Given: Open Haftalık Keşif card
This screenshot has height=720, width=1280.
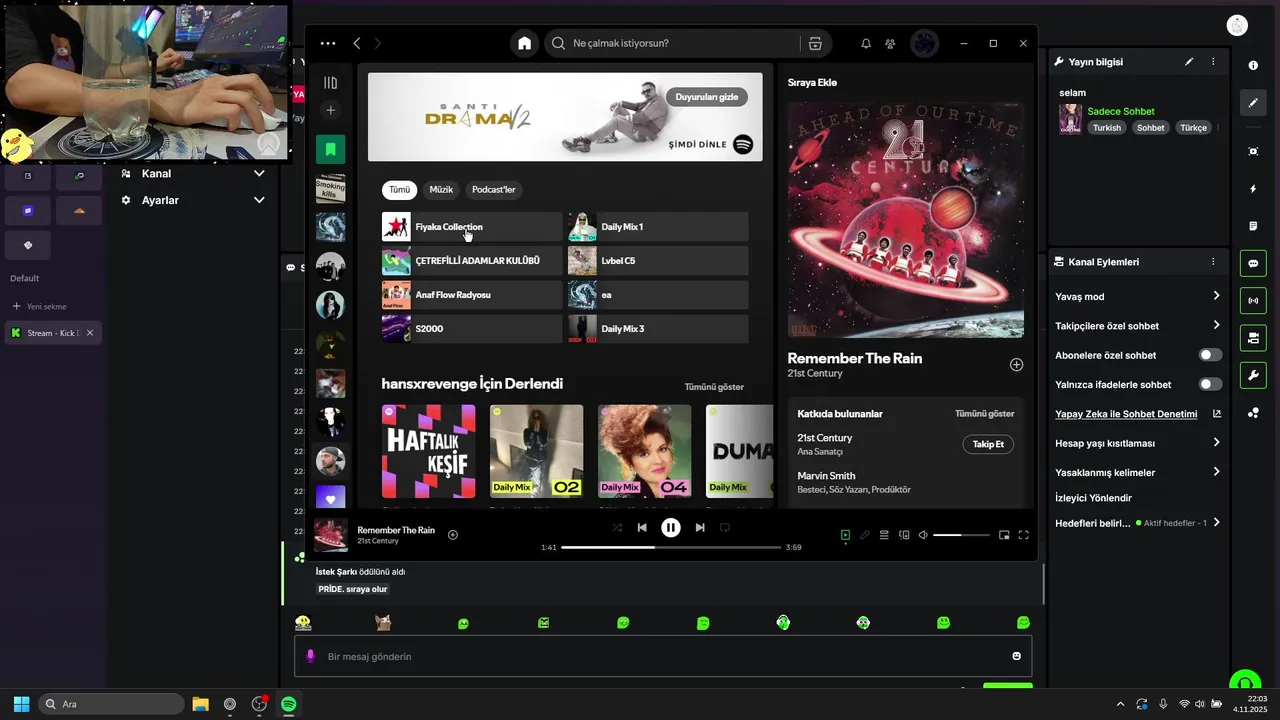Looking at the screenshot, I should pos(429,451).
